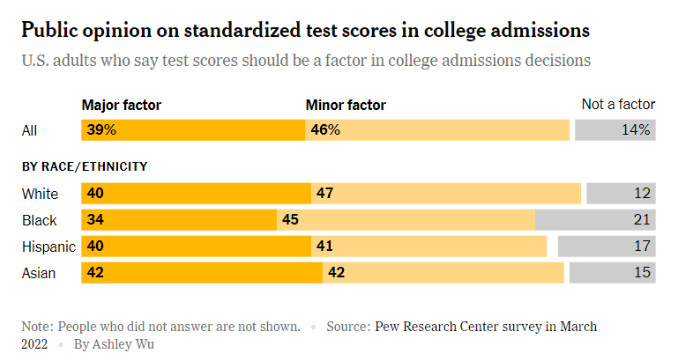
Task: Click the All major factor 39% bar
Action: (193, 130)
